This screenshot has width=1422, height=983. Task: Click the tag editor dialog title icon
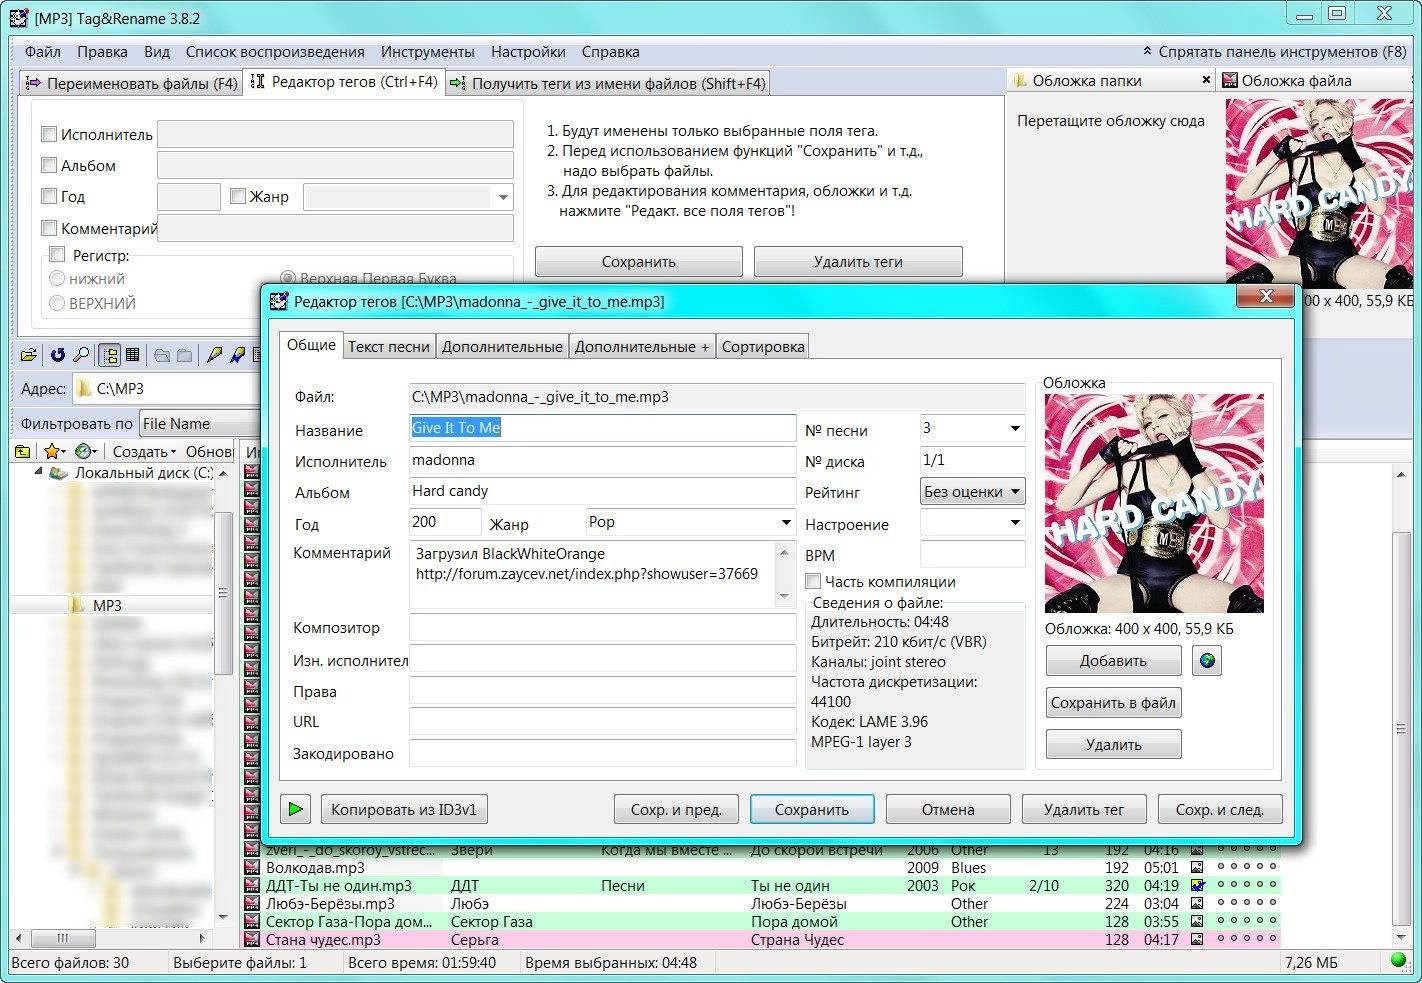(279, 301)
